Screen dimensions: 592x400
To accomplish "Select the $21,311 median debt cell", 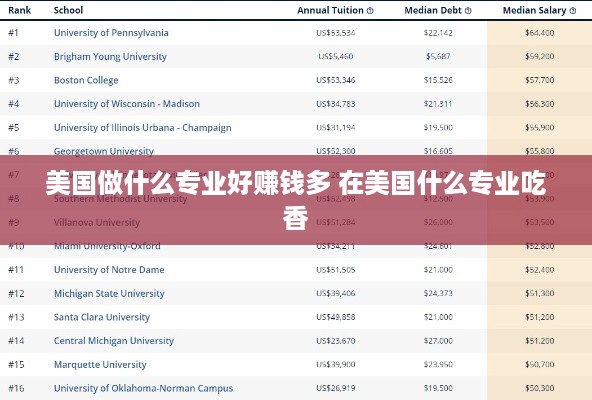I will pyautogui.click(x=438, y=104).
